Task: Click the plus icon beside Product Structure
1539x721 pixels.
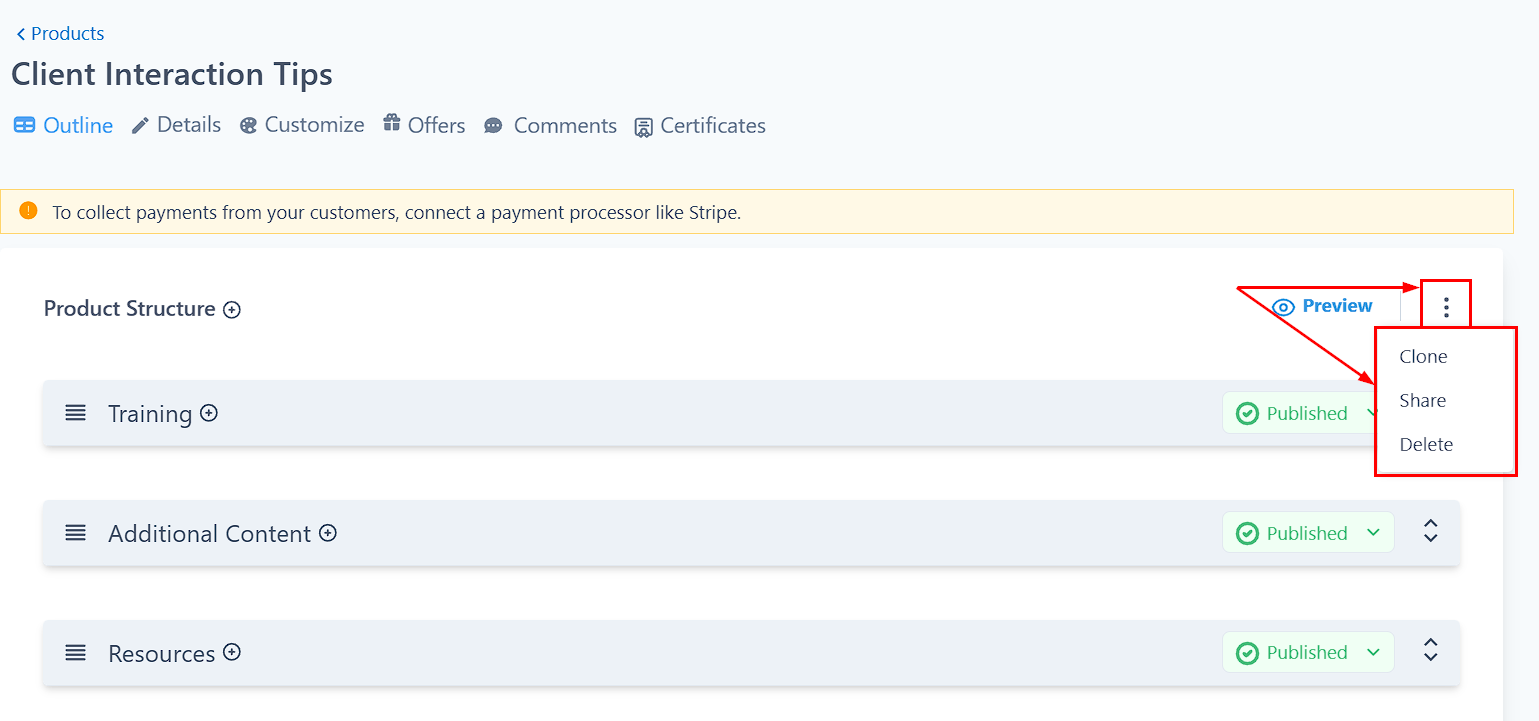Action: tap(232, 310)
